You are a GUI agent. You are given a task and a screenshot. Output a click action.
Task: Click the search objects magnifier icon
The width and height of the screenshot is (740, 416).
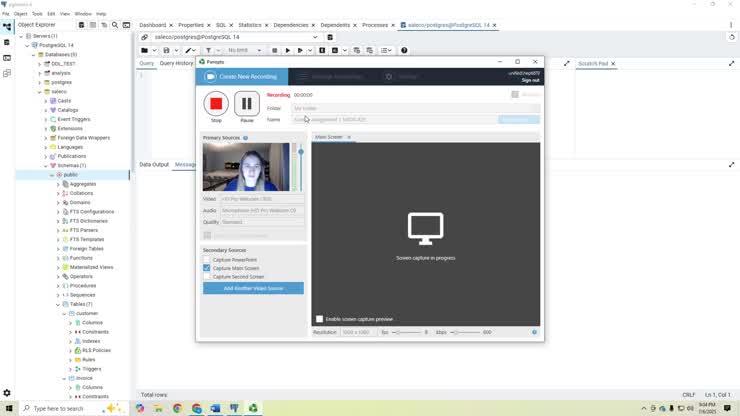(x=115, y=25)
